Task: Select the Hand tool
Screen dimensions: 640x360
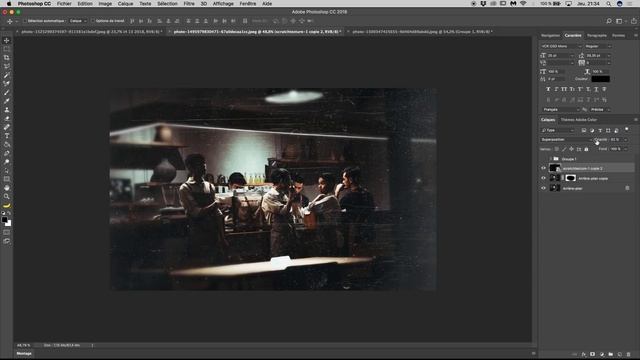Action: [x=7, y=188]
